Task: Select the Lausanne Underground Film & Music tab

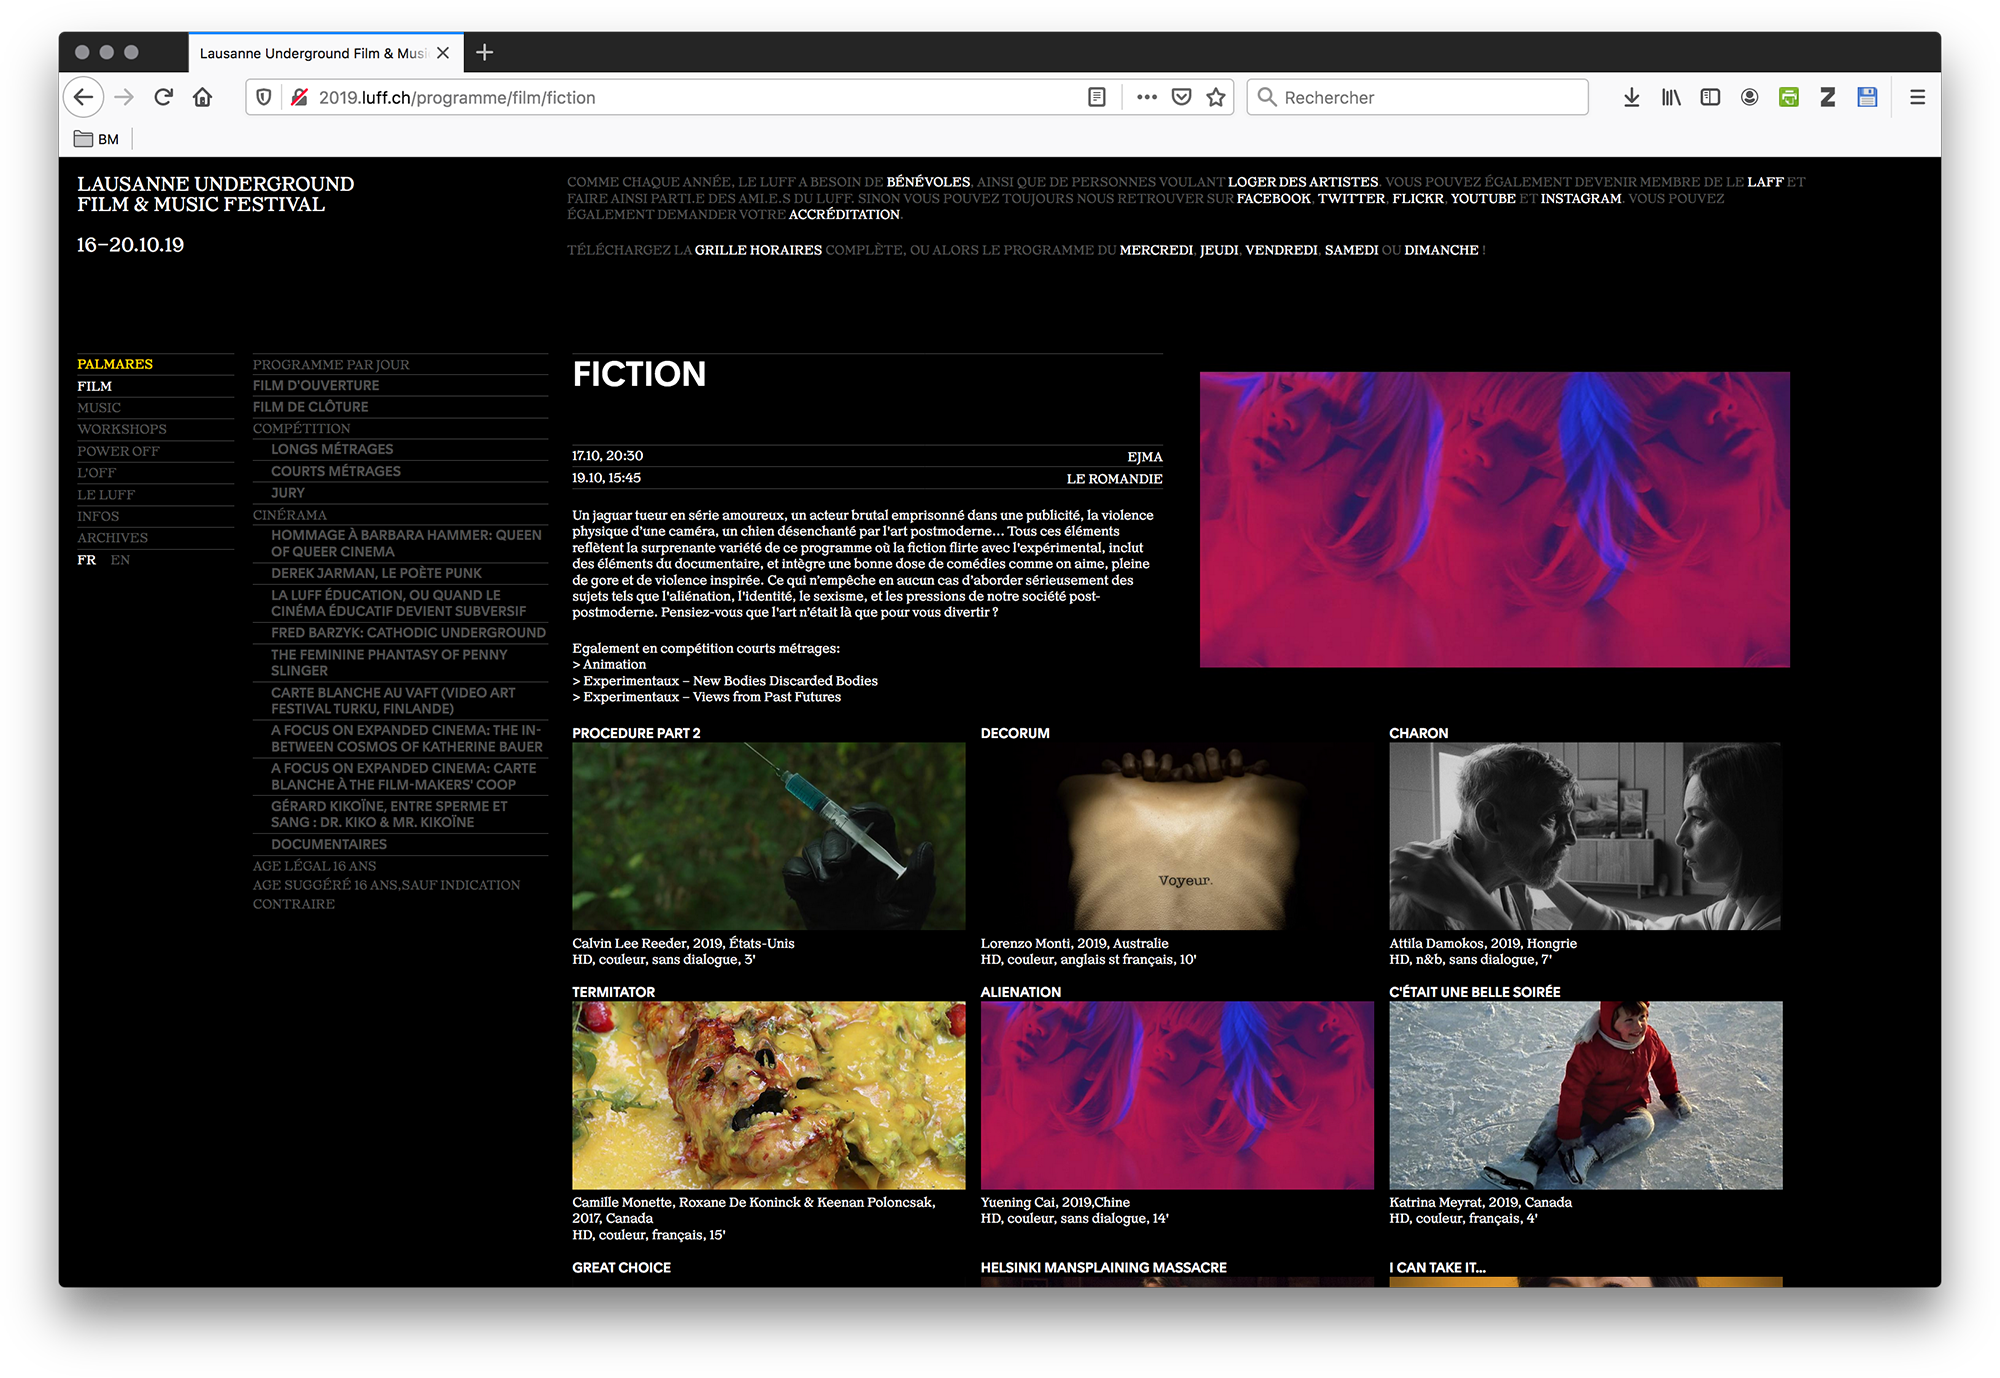Action: click(x=325, y=53)
